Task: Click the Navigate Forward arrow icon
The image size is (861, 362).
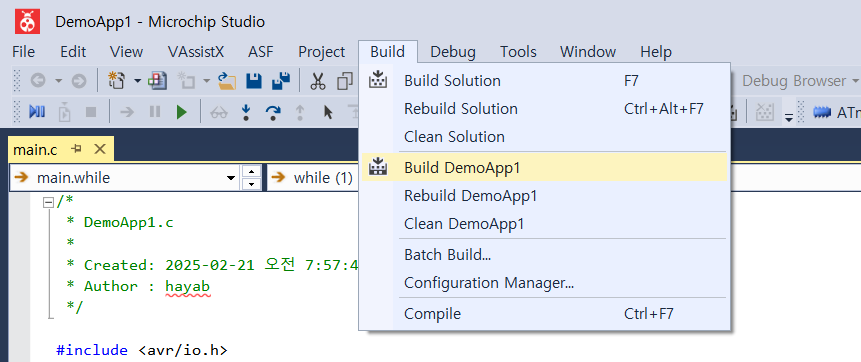Action: (79, 81)
